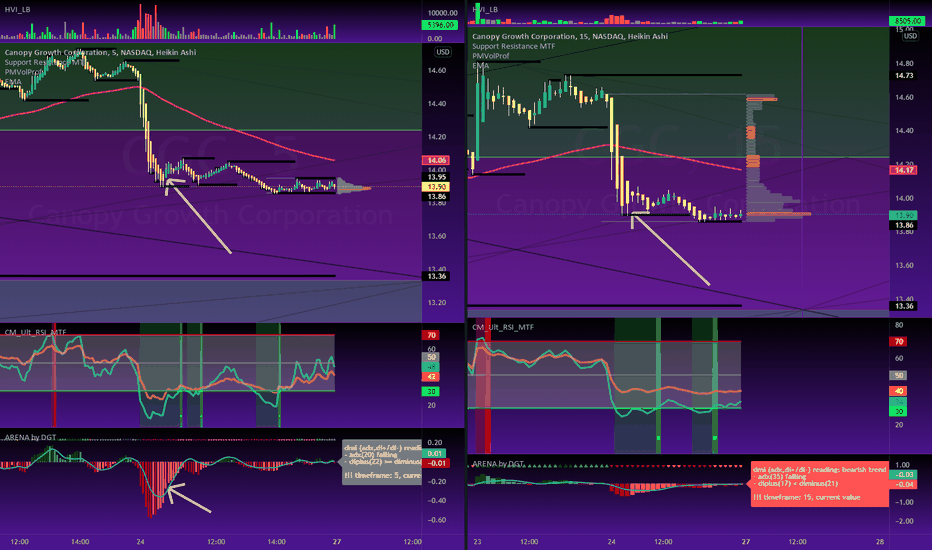Click the red 14.17 EMA label in the right chart
932x550 pixels.
pos(904,171)
